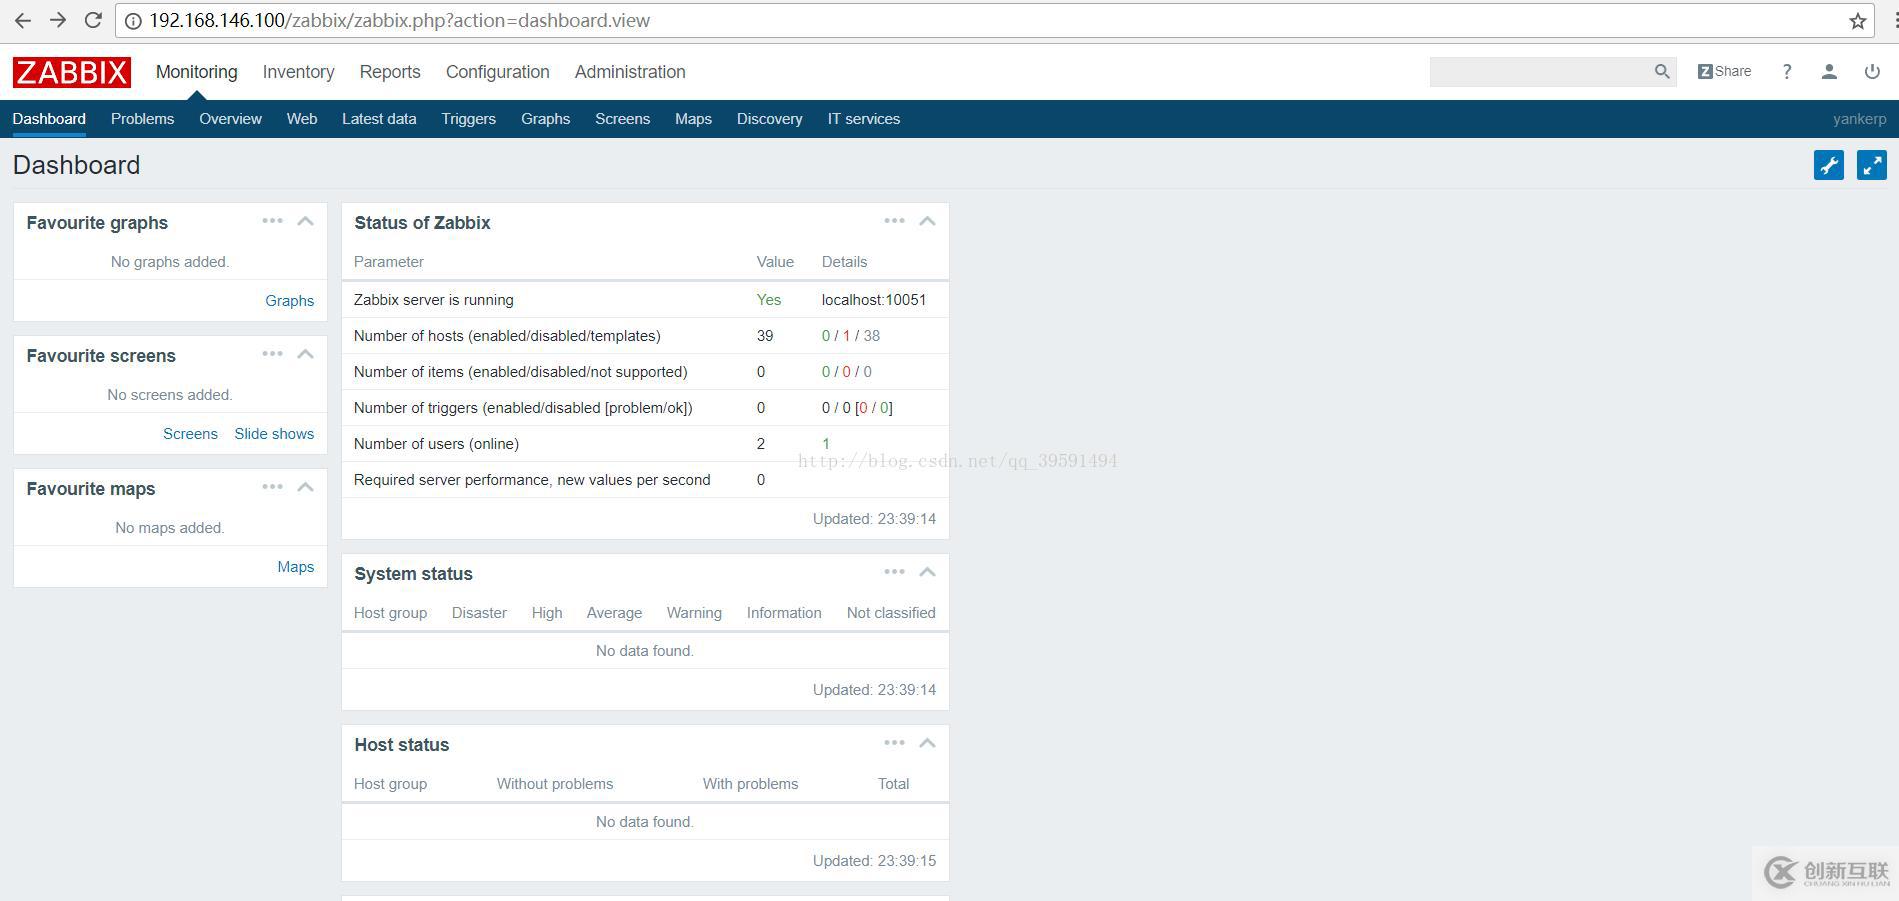Image resolution: width=1899 pixels, height=901 pixels.
Task: Collapse the System status widget
Action: click(926, 572)
